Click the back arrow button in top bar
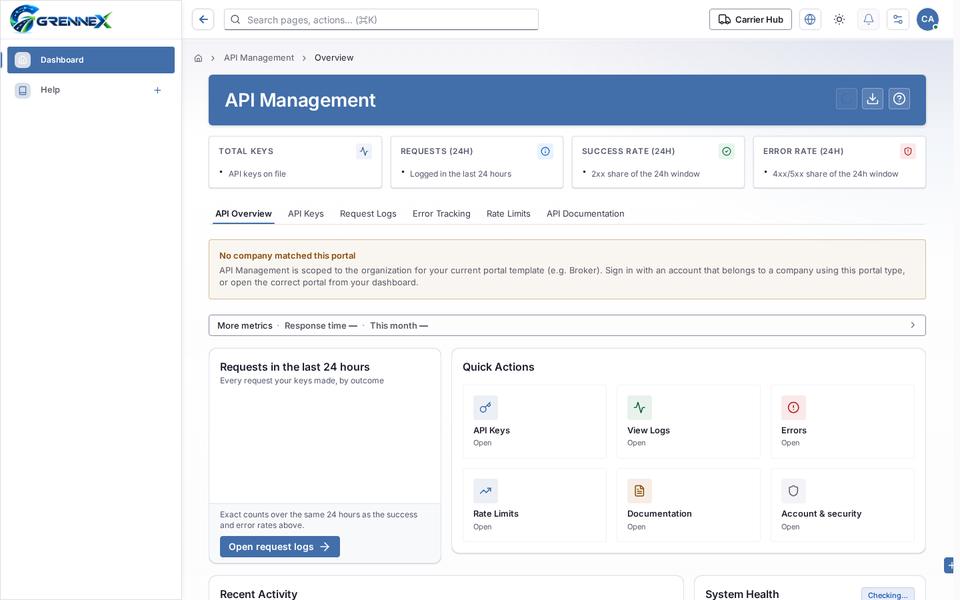This screenshot has width=960, height=600. click(x=203, y=20)
